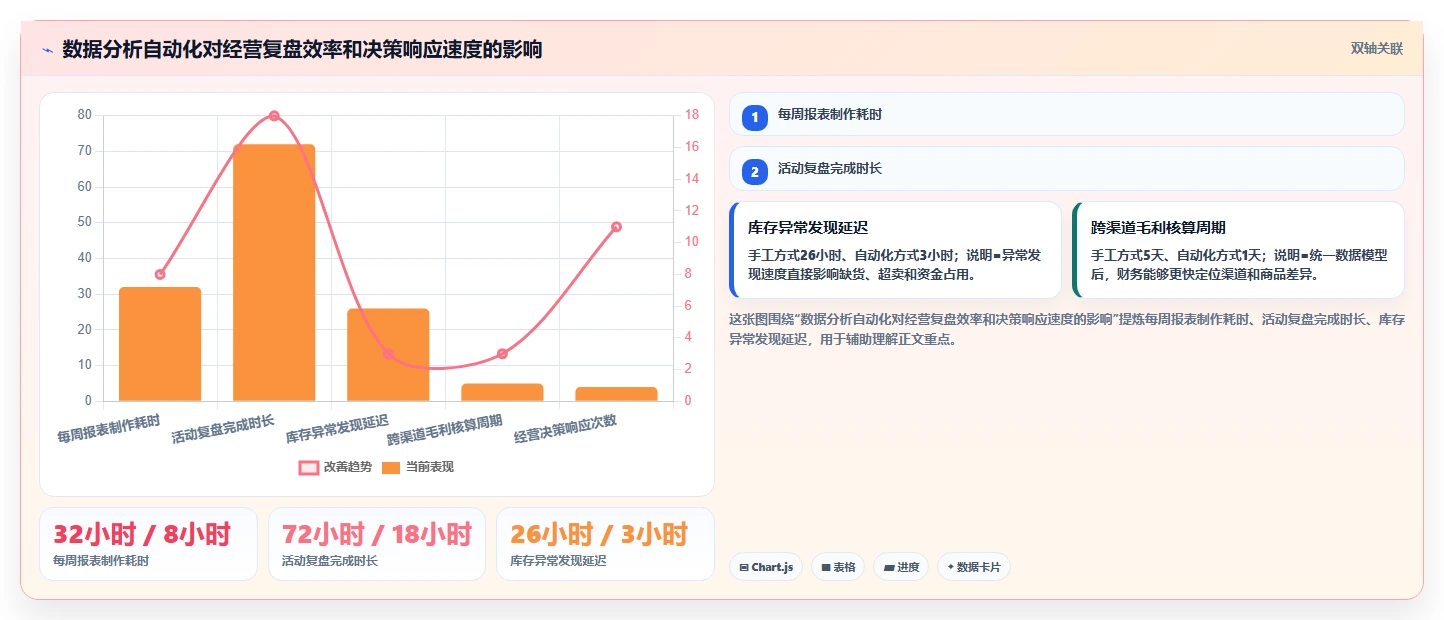Viewport: 1444px width, 620px height.
Task: Click the 32小时 / 8小时 stat card
Action: (x=148, y=544)
